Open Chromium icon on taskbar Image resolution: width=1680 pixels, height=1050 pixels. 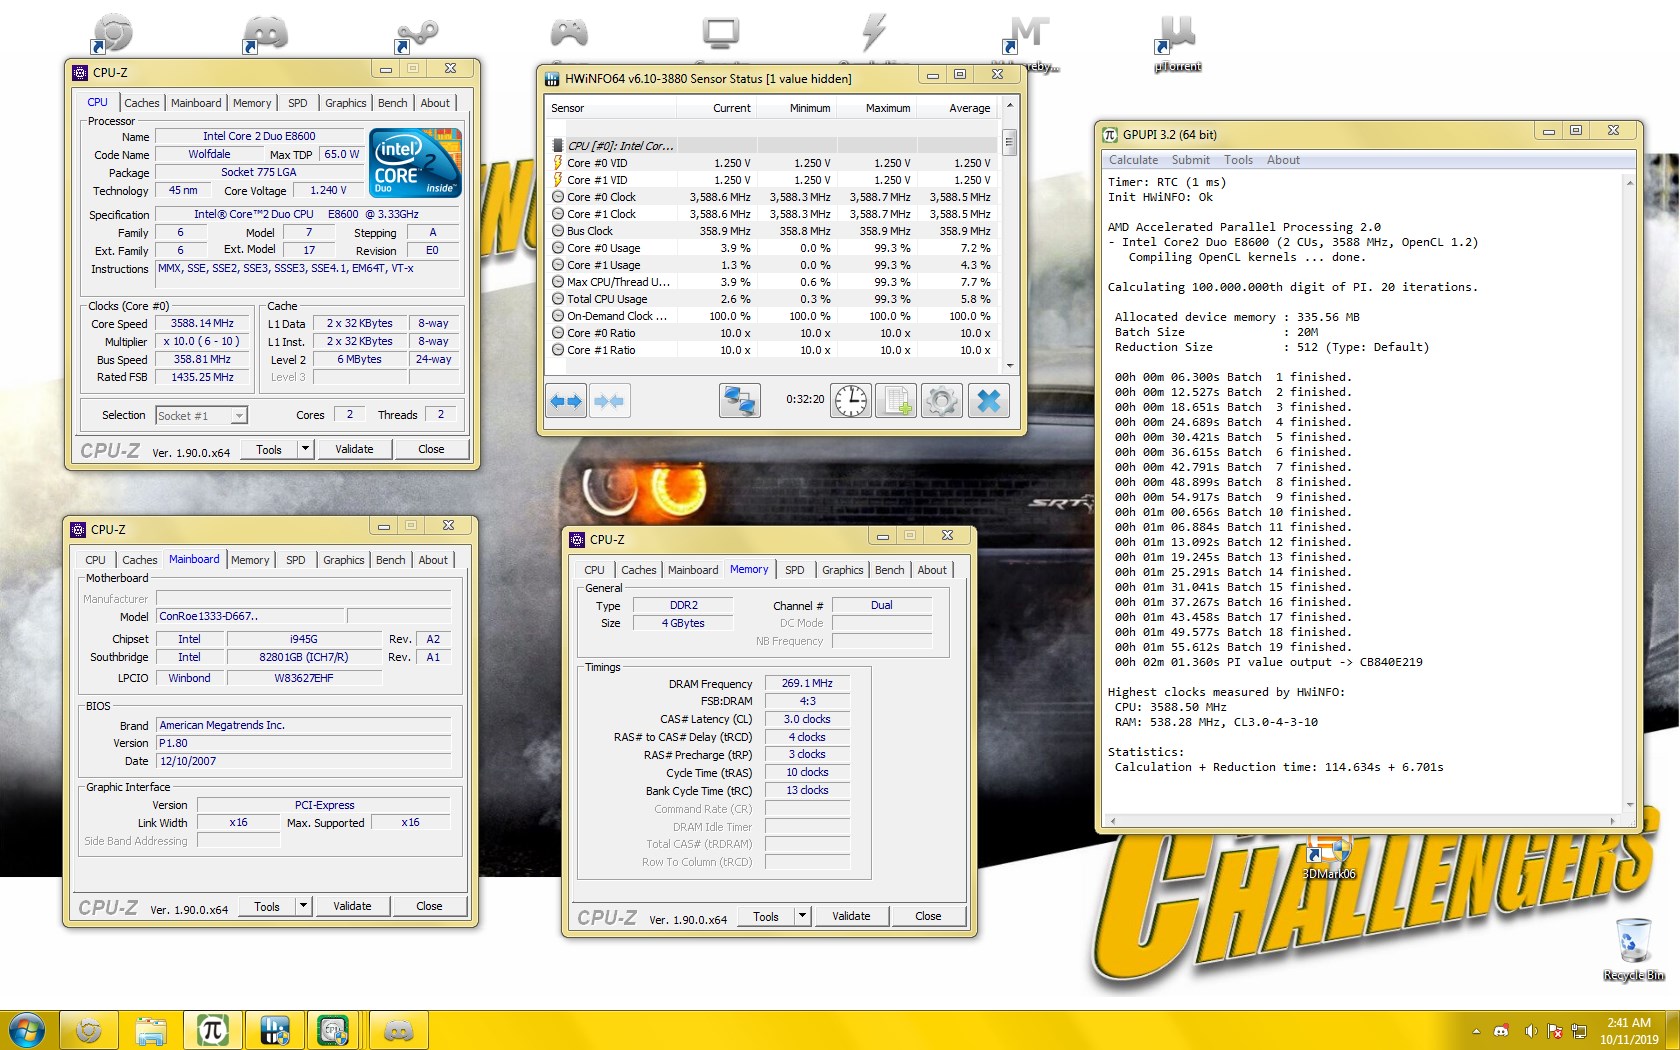coord(89,1030)
